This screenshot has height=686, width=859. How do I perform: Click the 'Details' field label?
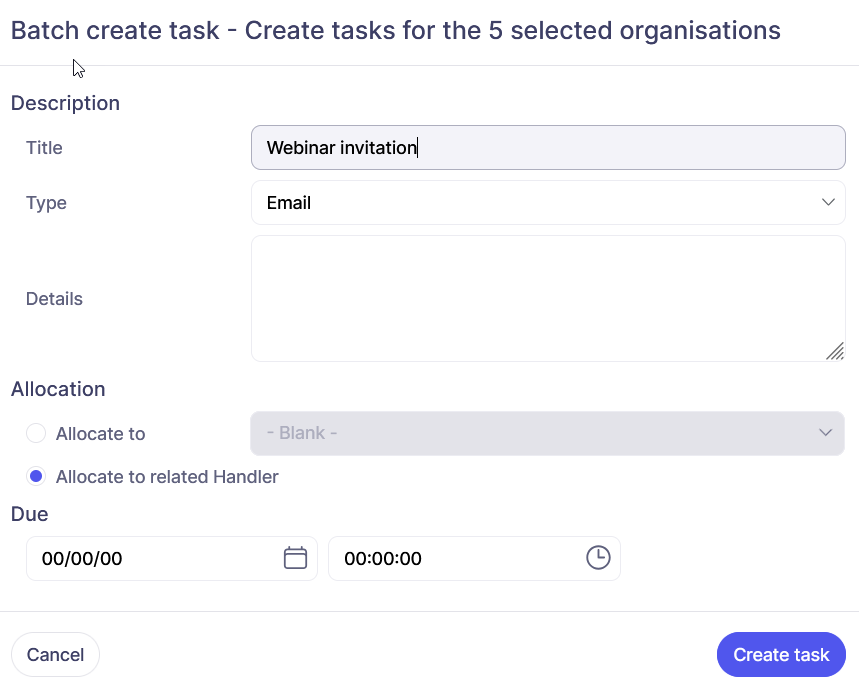(54, 299)
